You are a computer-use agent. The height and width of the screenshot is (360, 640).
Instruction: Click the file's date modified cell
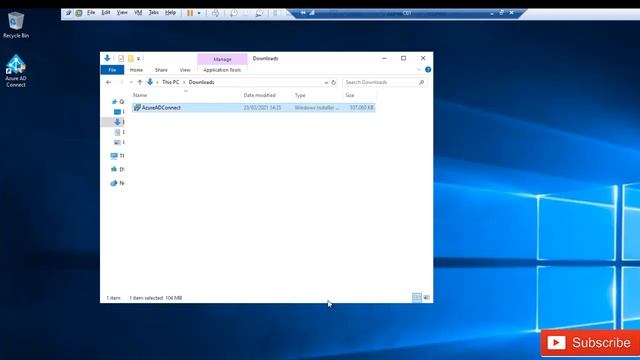click(262, 107)
